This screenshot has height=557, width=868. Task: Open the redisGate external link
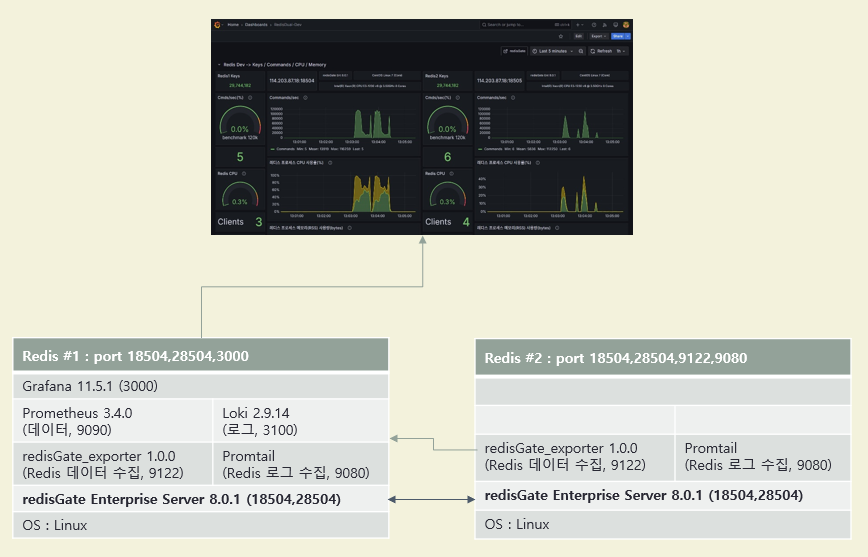coord(514,50)
